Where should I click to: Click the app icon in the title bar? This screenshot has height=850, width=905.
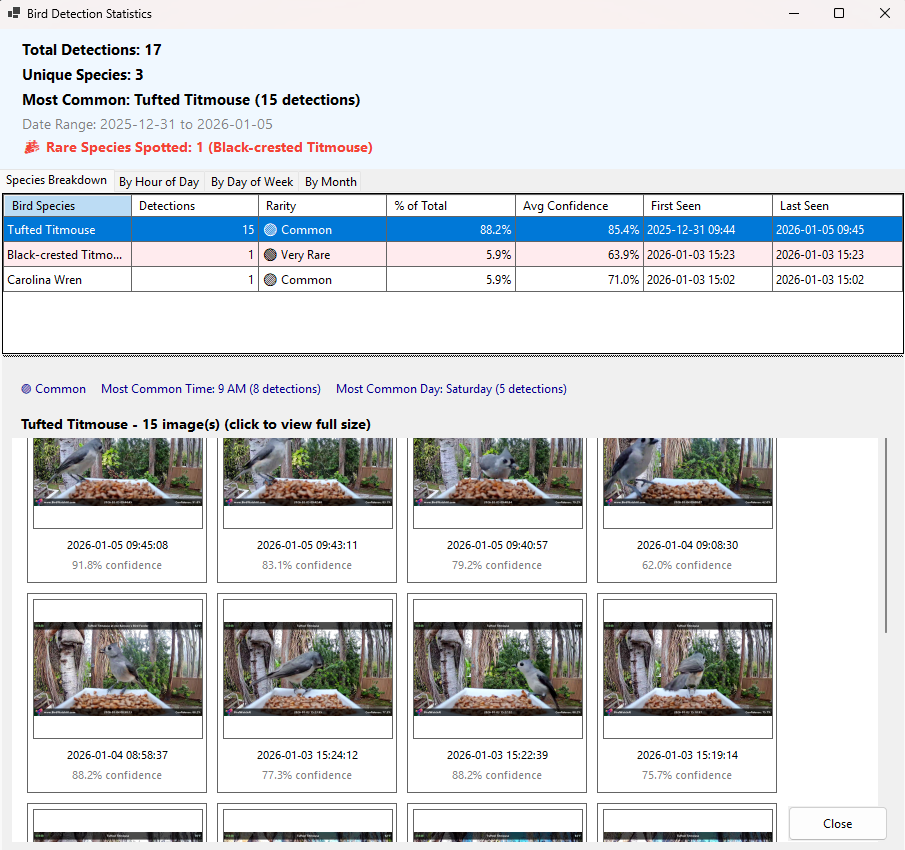tap(13, 13)
